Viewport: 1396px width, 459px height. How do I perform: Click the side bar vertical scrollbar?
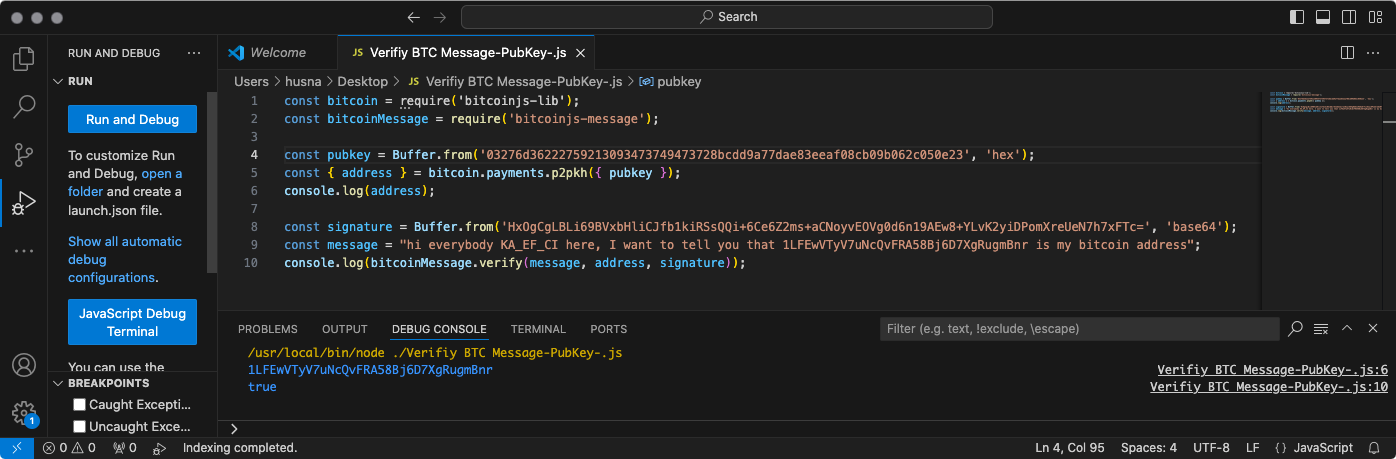point(211,182)
